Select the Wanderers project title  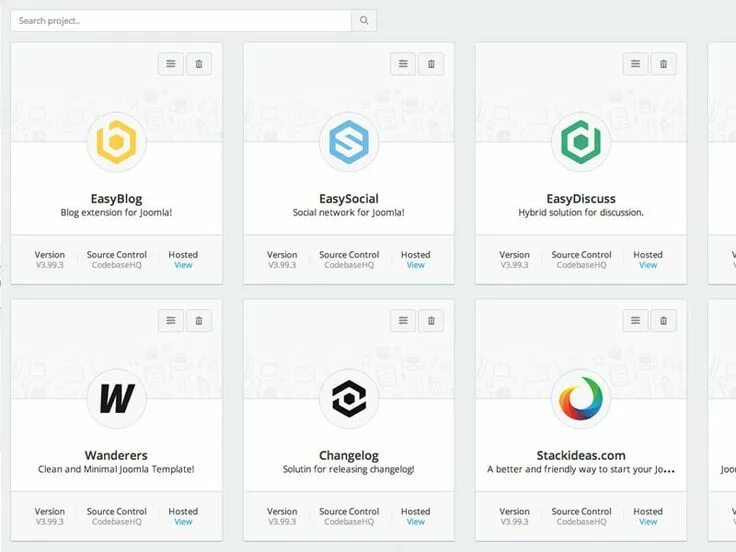tap(116, 455)
